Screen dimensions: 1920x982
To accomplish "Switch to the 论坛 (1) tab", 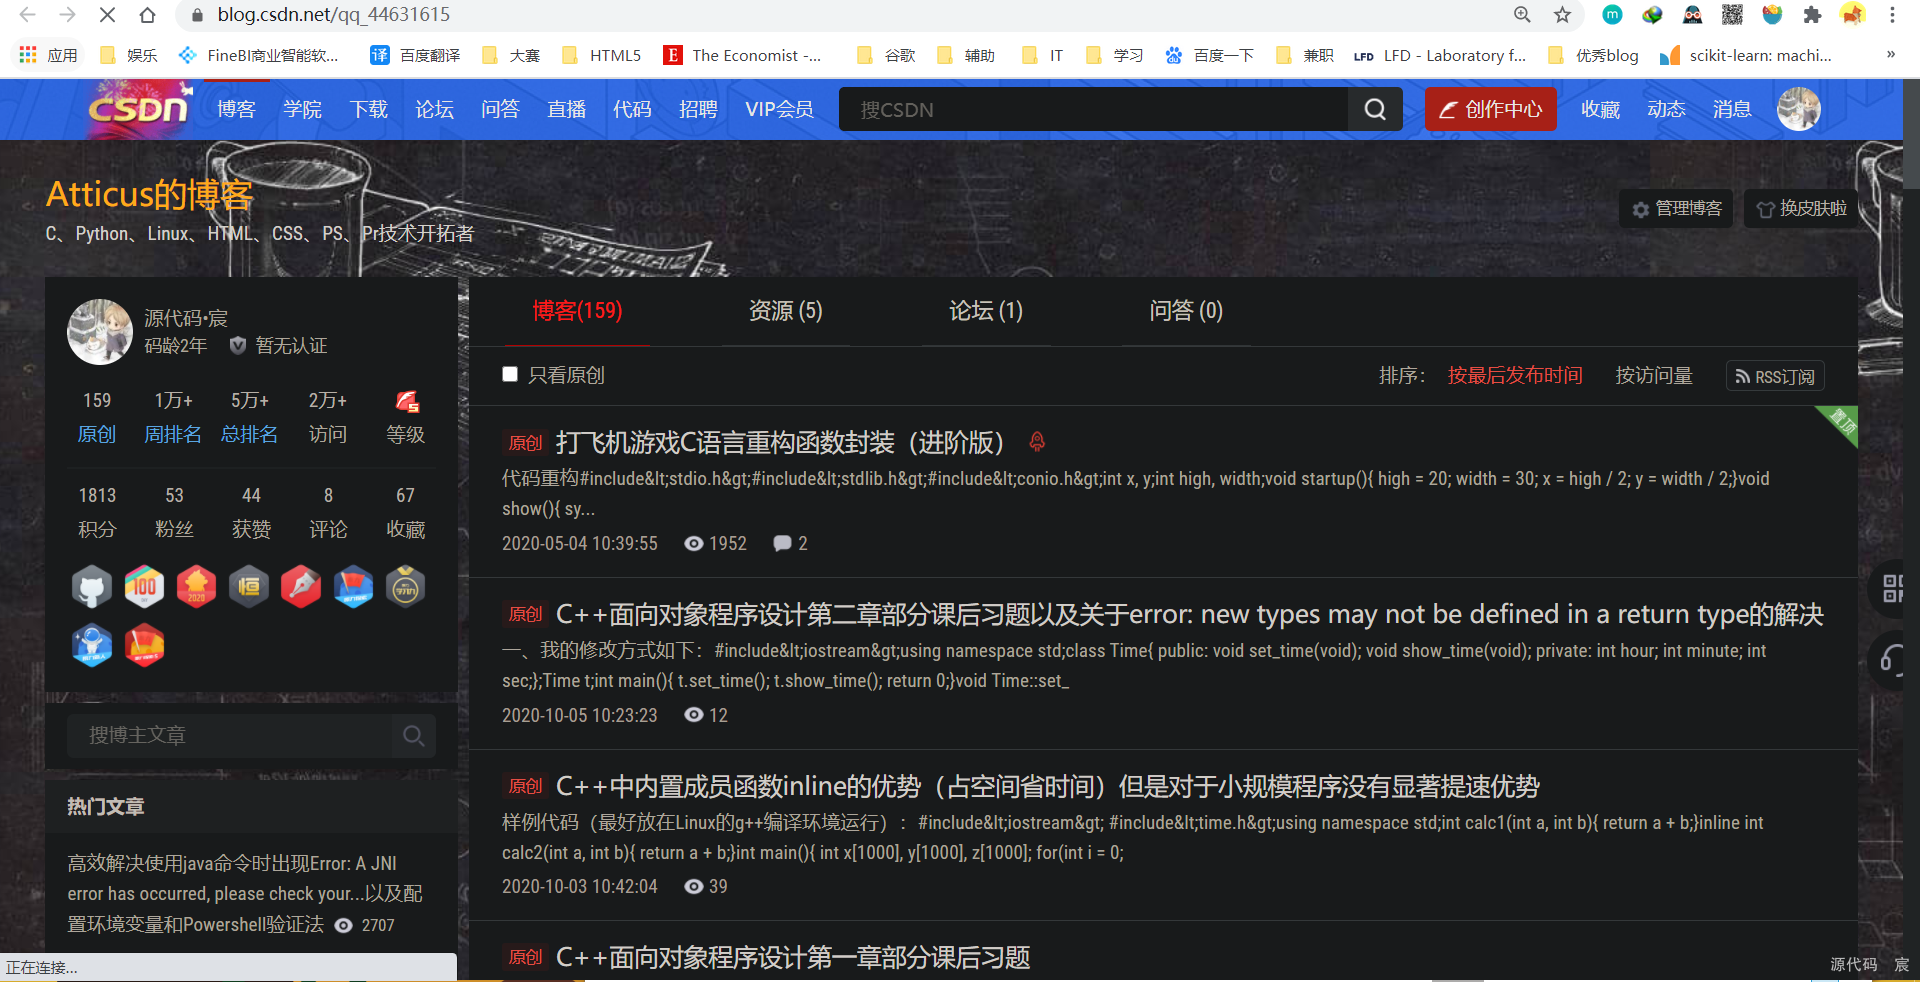I will tap(986, 311).
